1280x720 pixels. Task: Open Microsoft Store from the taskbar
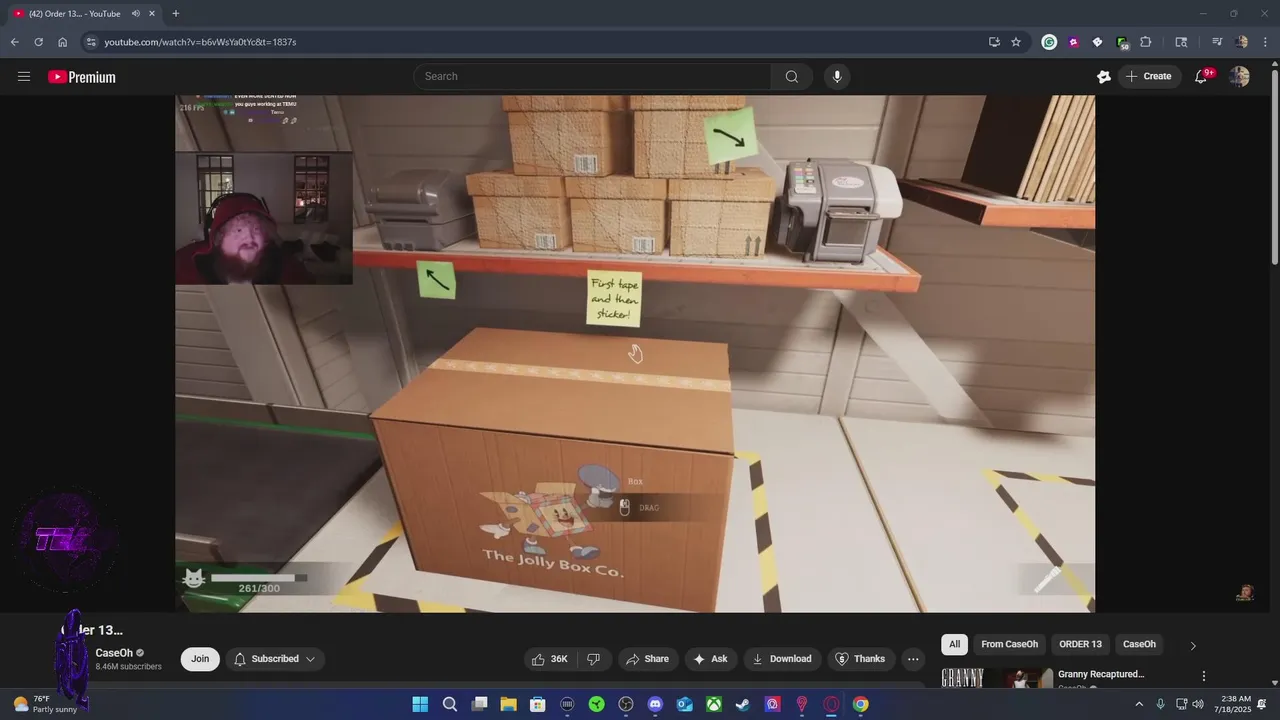tap(538, 704)
